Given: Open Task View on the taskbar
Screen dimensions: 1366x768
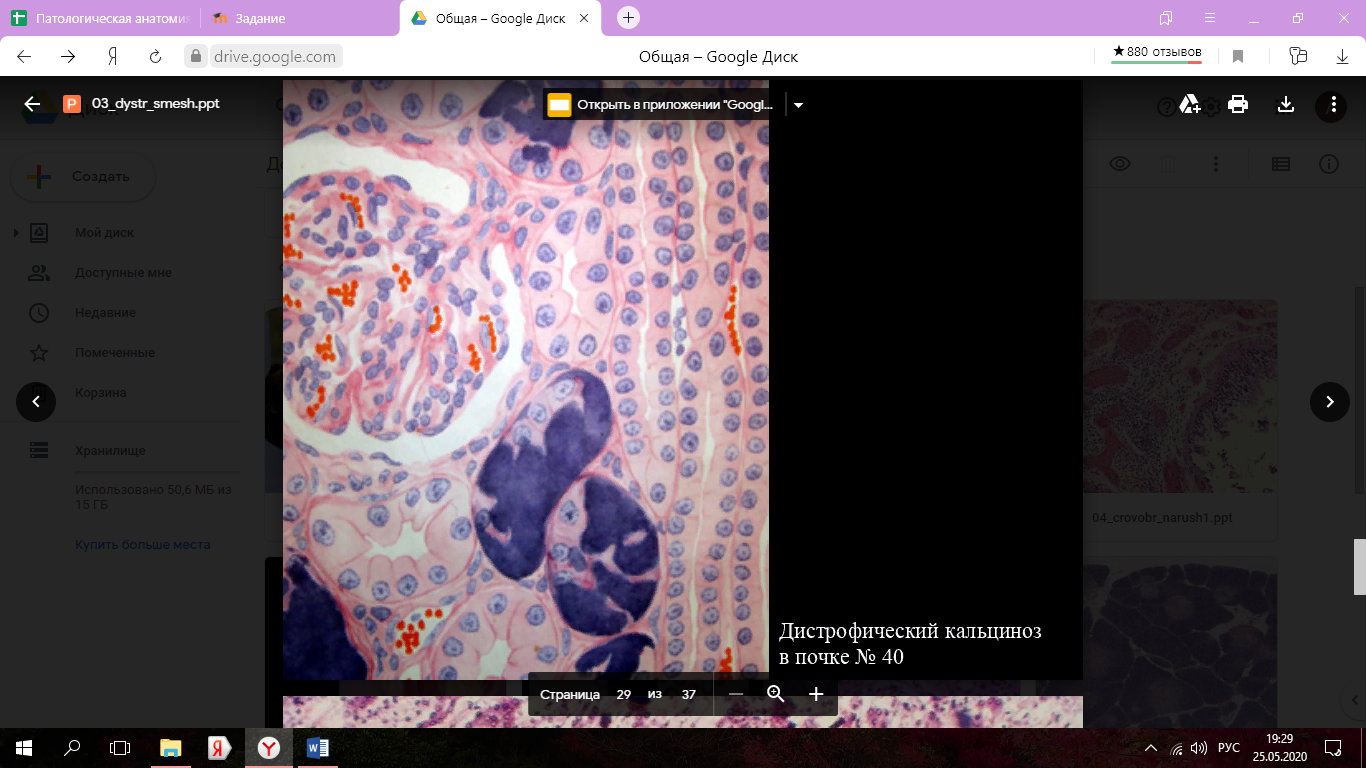Looking at the screenshot, I should 120,748.
